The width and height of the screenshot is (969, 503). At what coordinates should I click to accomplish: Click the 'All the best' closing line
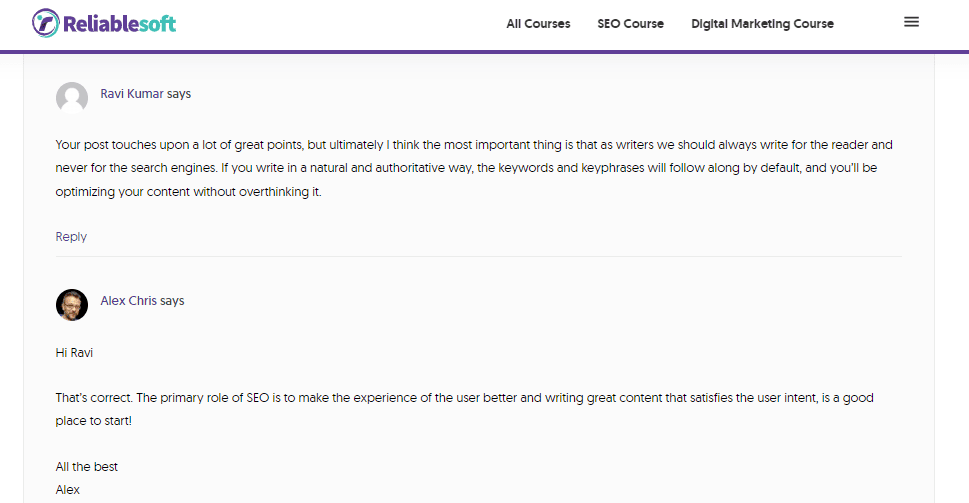(87, 467)
